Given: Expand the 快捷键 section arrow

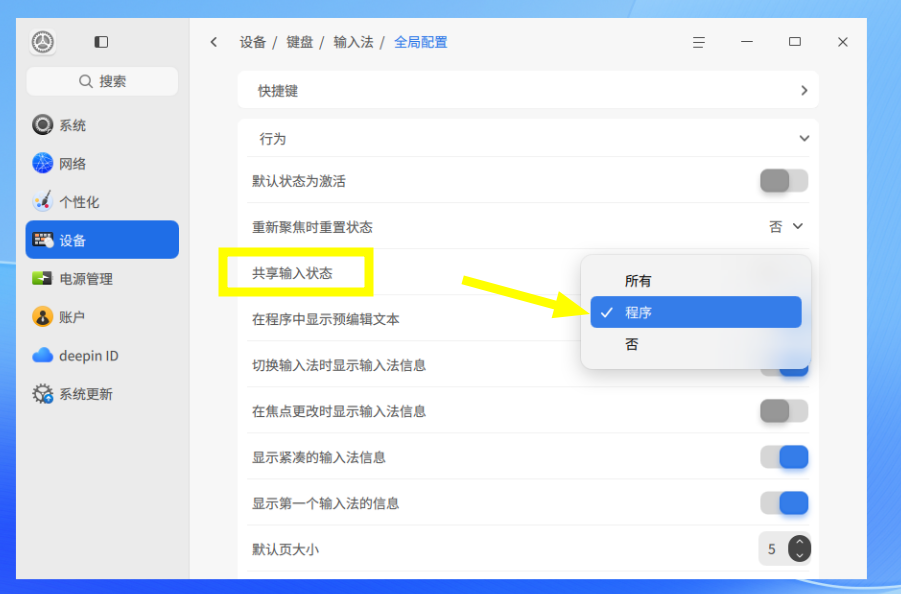Looking at the screenshot, I should (x=804, y=91).
